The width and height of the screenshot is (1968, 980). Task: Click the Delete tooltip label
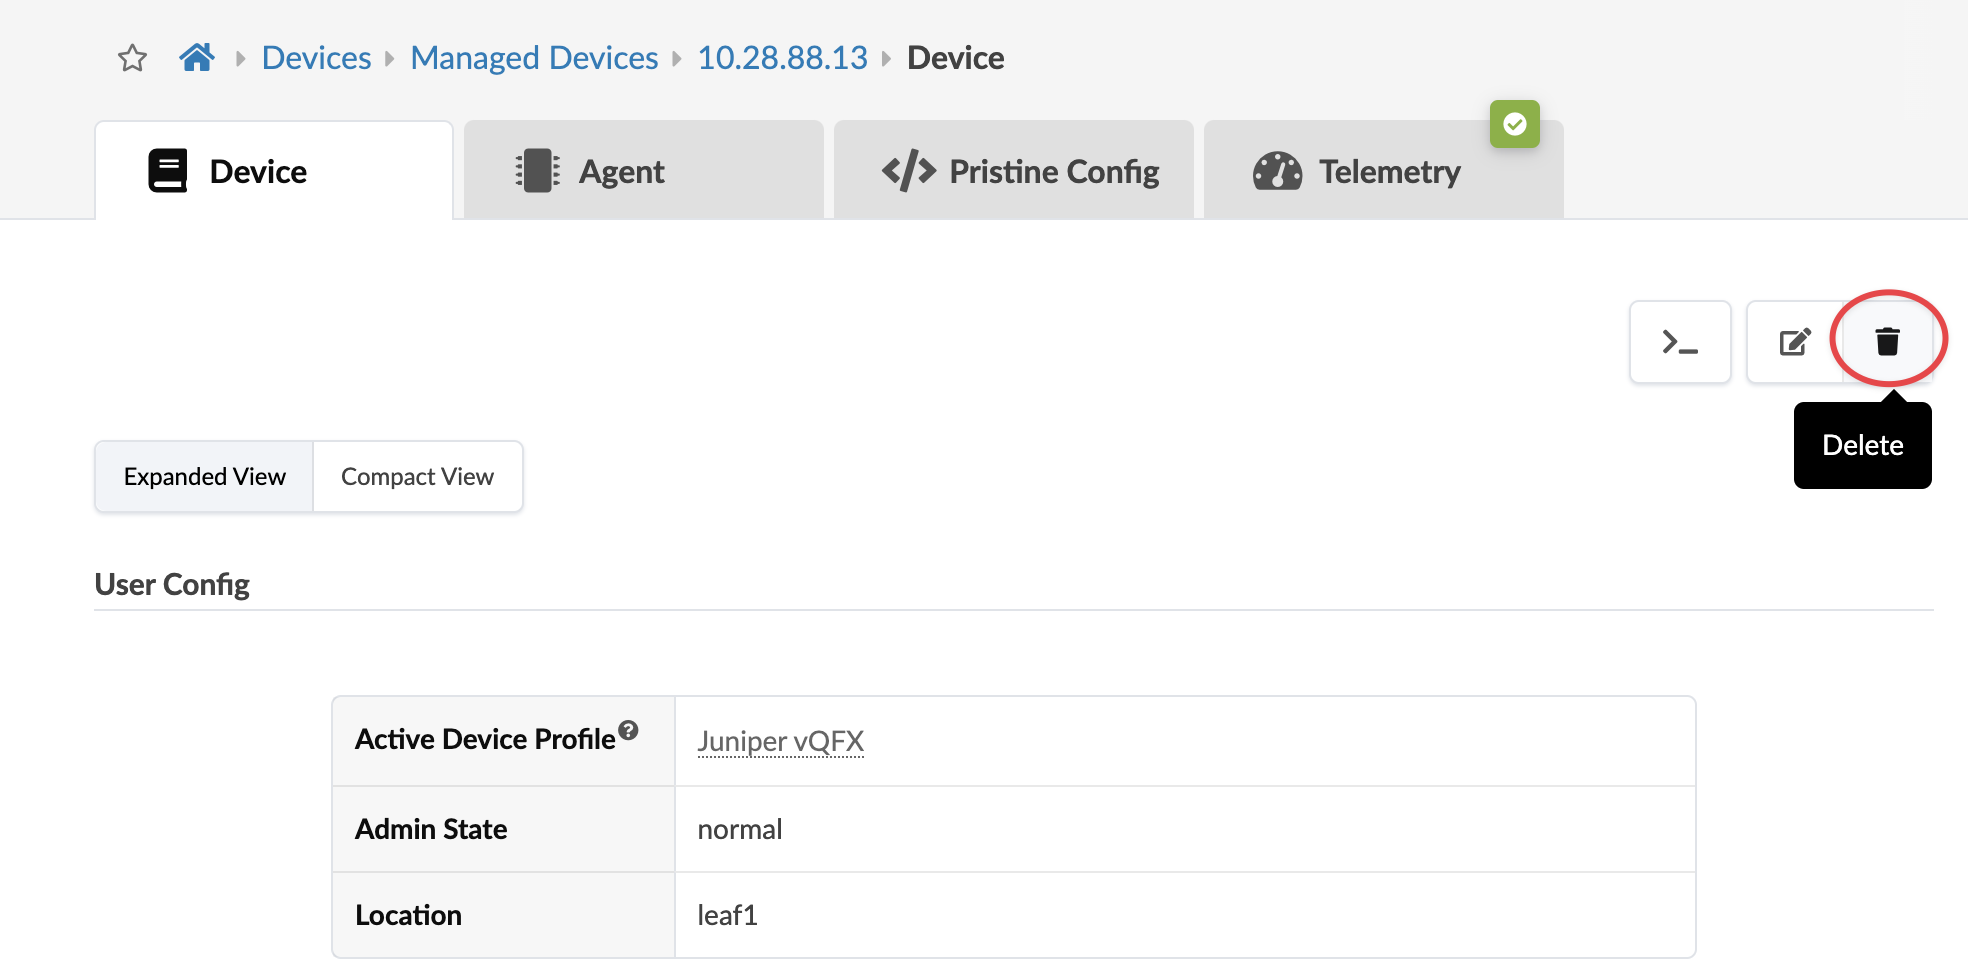(x=1862, y=446)
